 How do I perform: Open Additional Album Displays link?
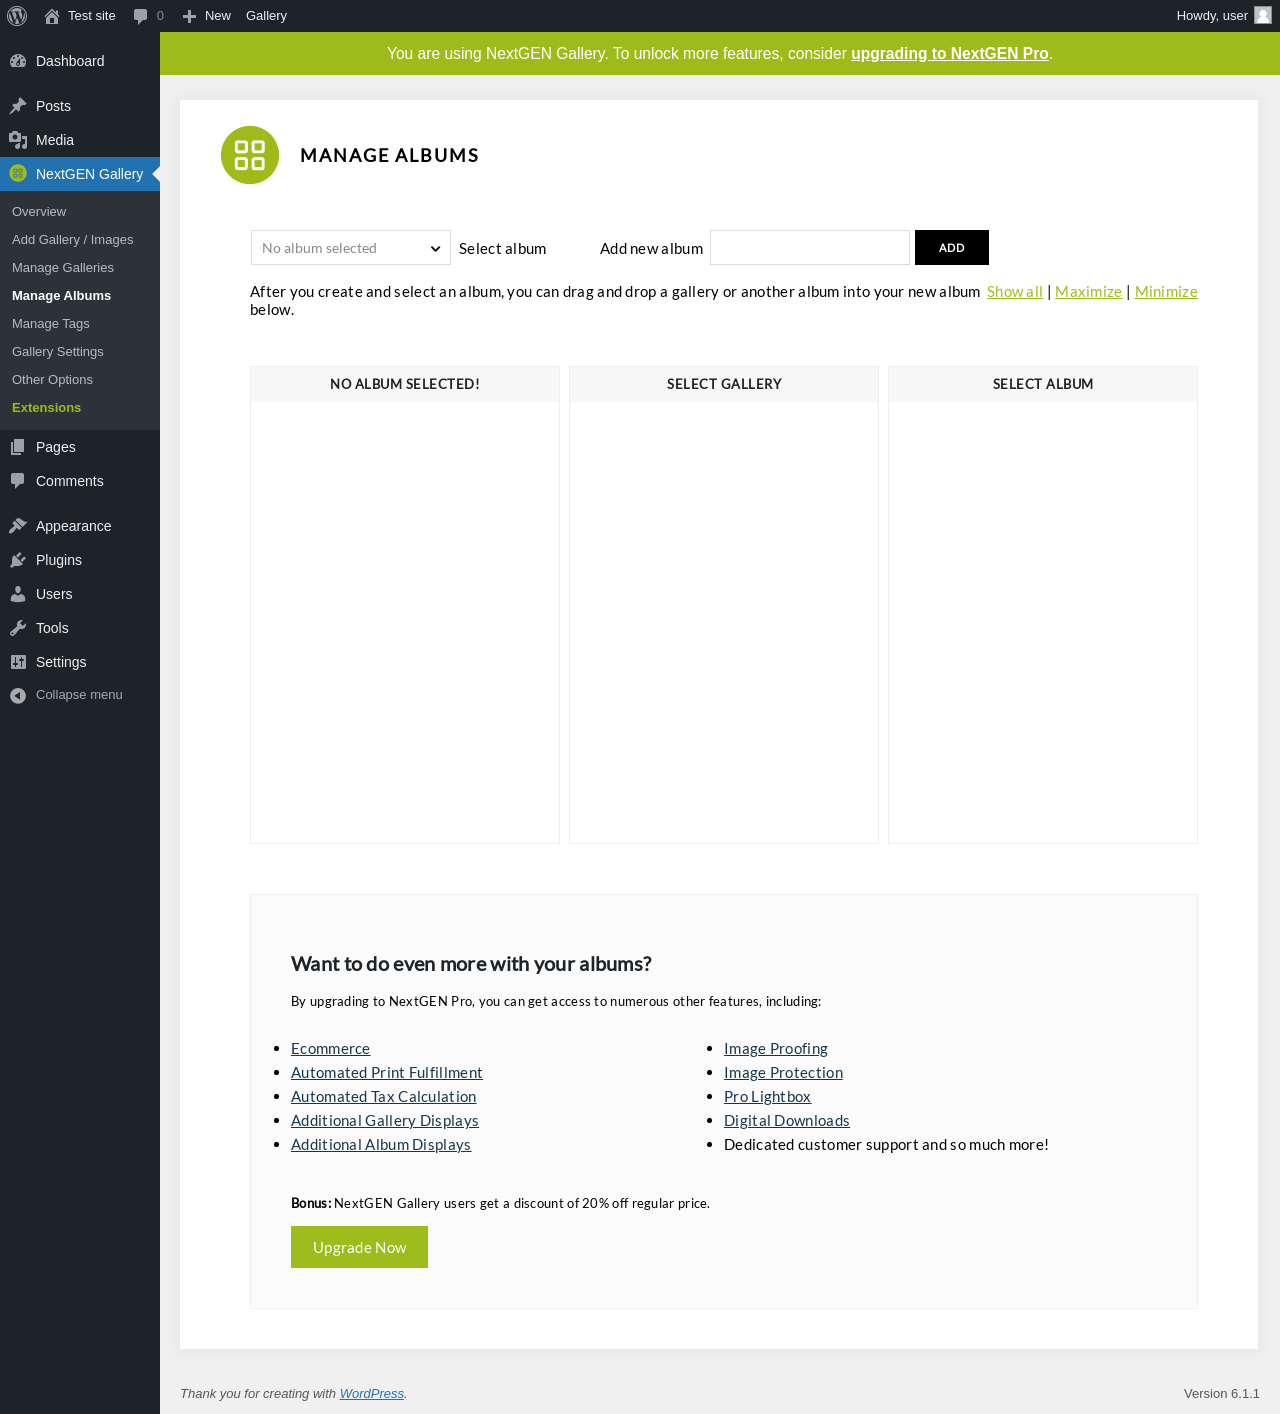(x=381, y=1145)
